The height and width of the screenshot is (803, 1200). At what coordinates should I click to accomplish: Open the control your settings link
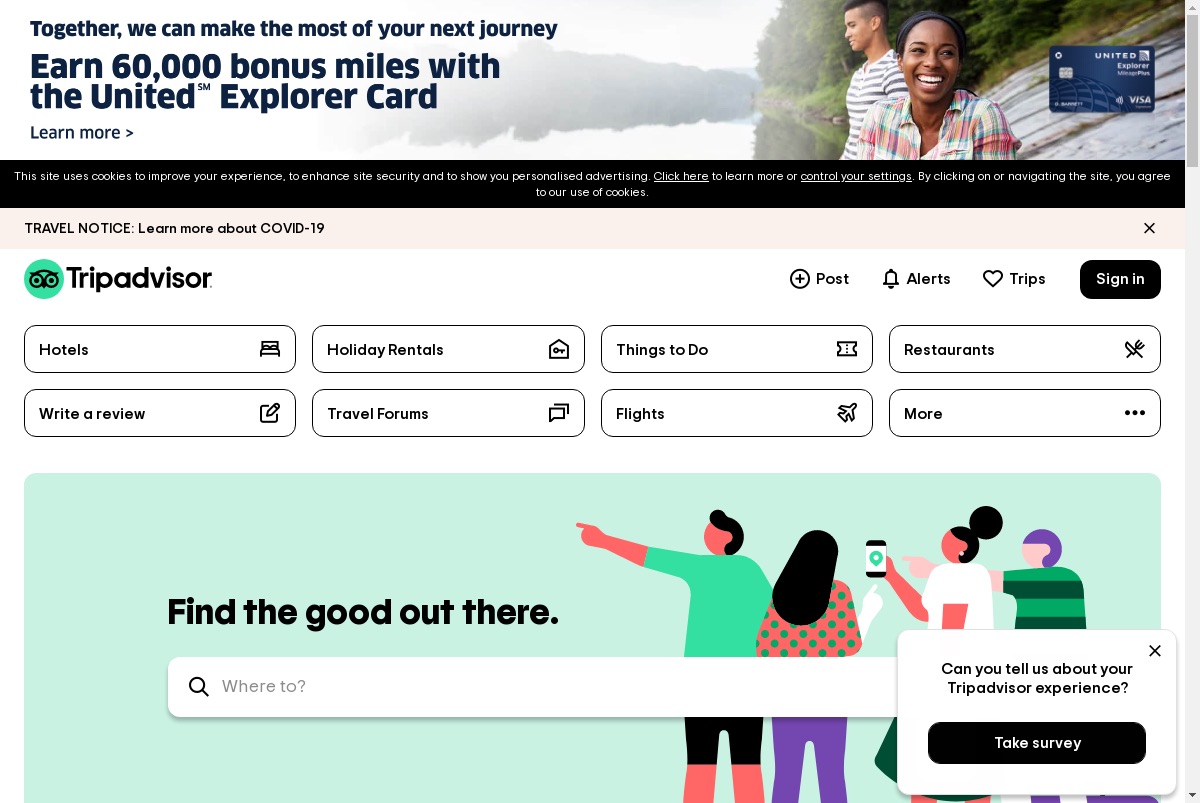tap(856, 176)
